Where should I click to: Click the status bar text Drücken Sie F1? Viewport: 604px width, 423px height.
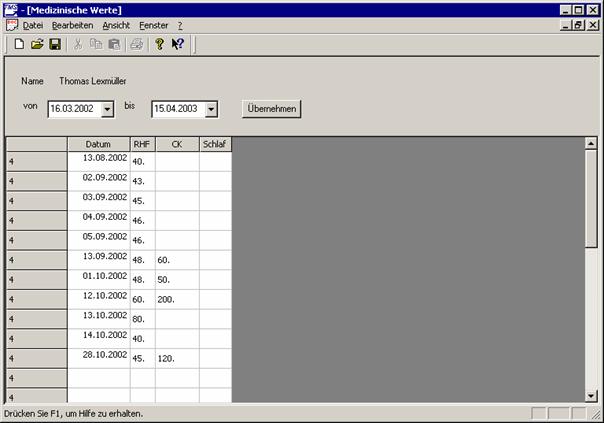point(74,414)
